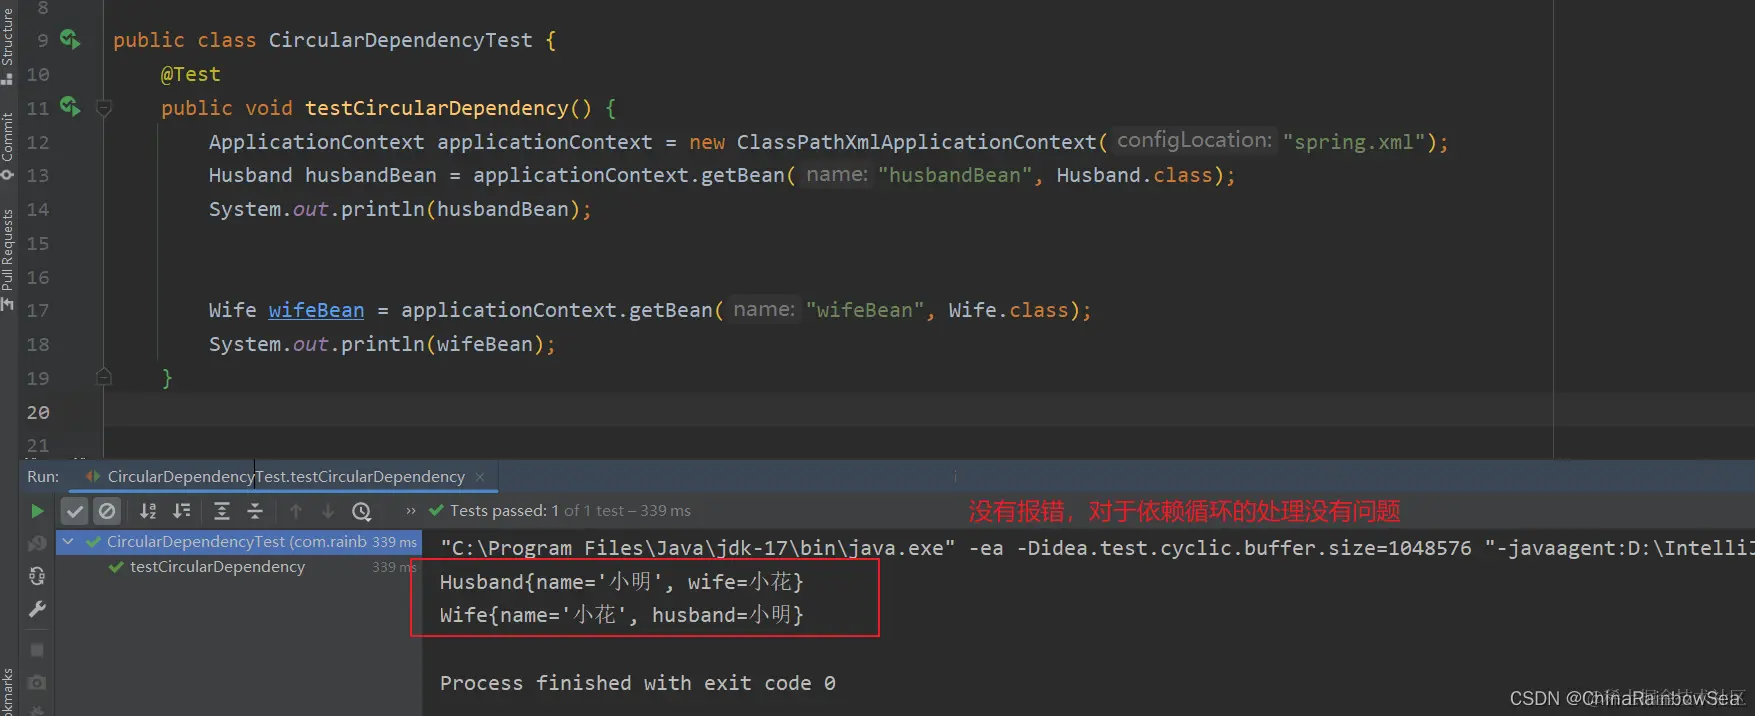The height and width of the screenshot is (716, 1755).
Task: Click the Wife{name='小花'} console output line
Action: click(622, 615)
